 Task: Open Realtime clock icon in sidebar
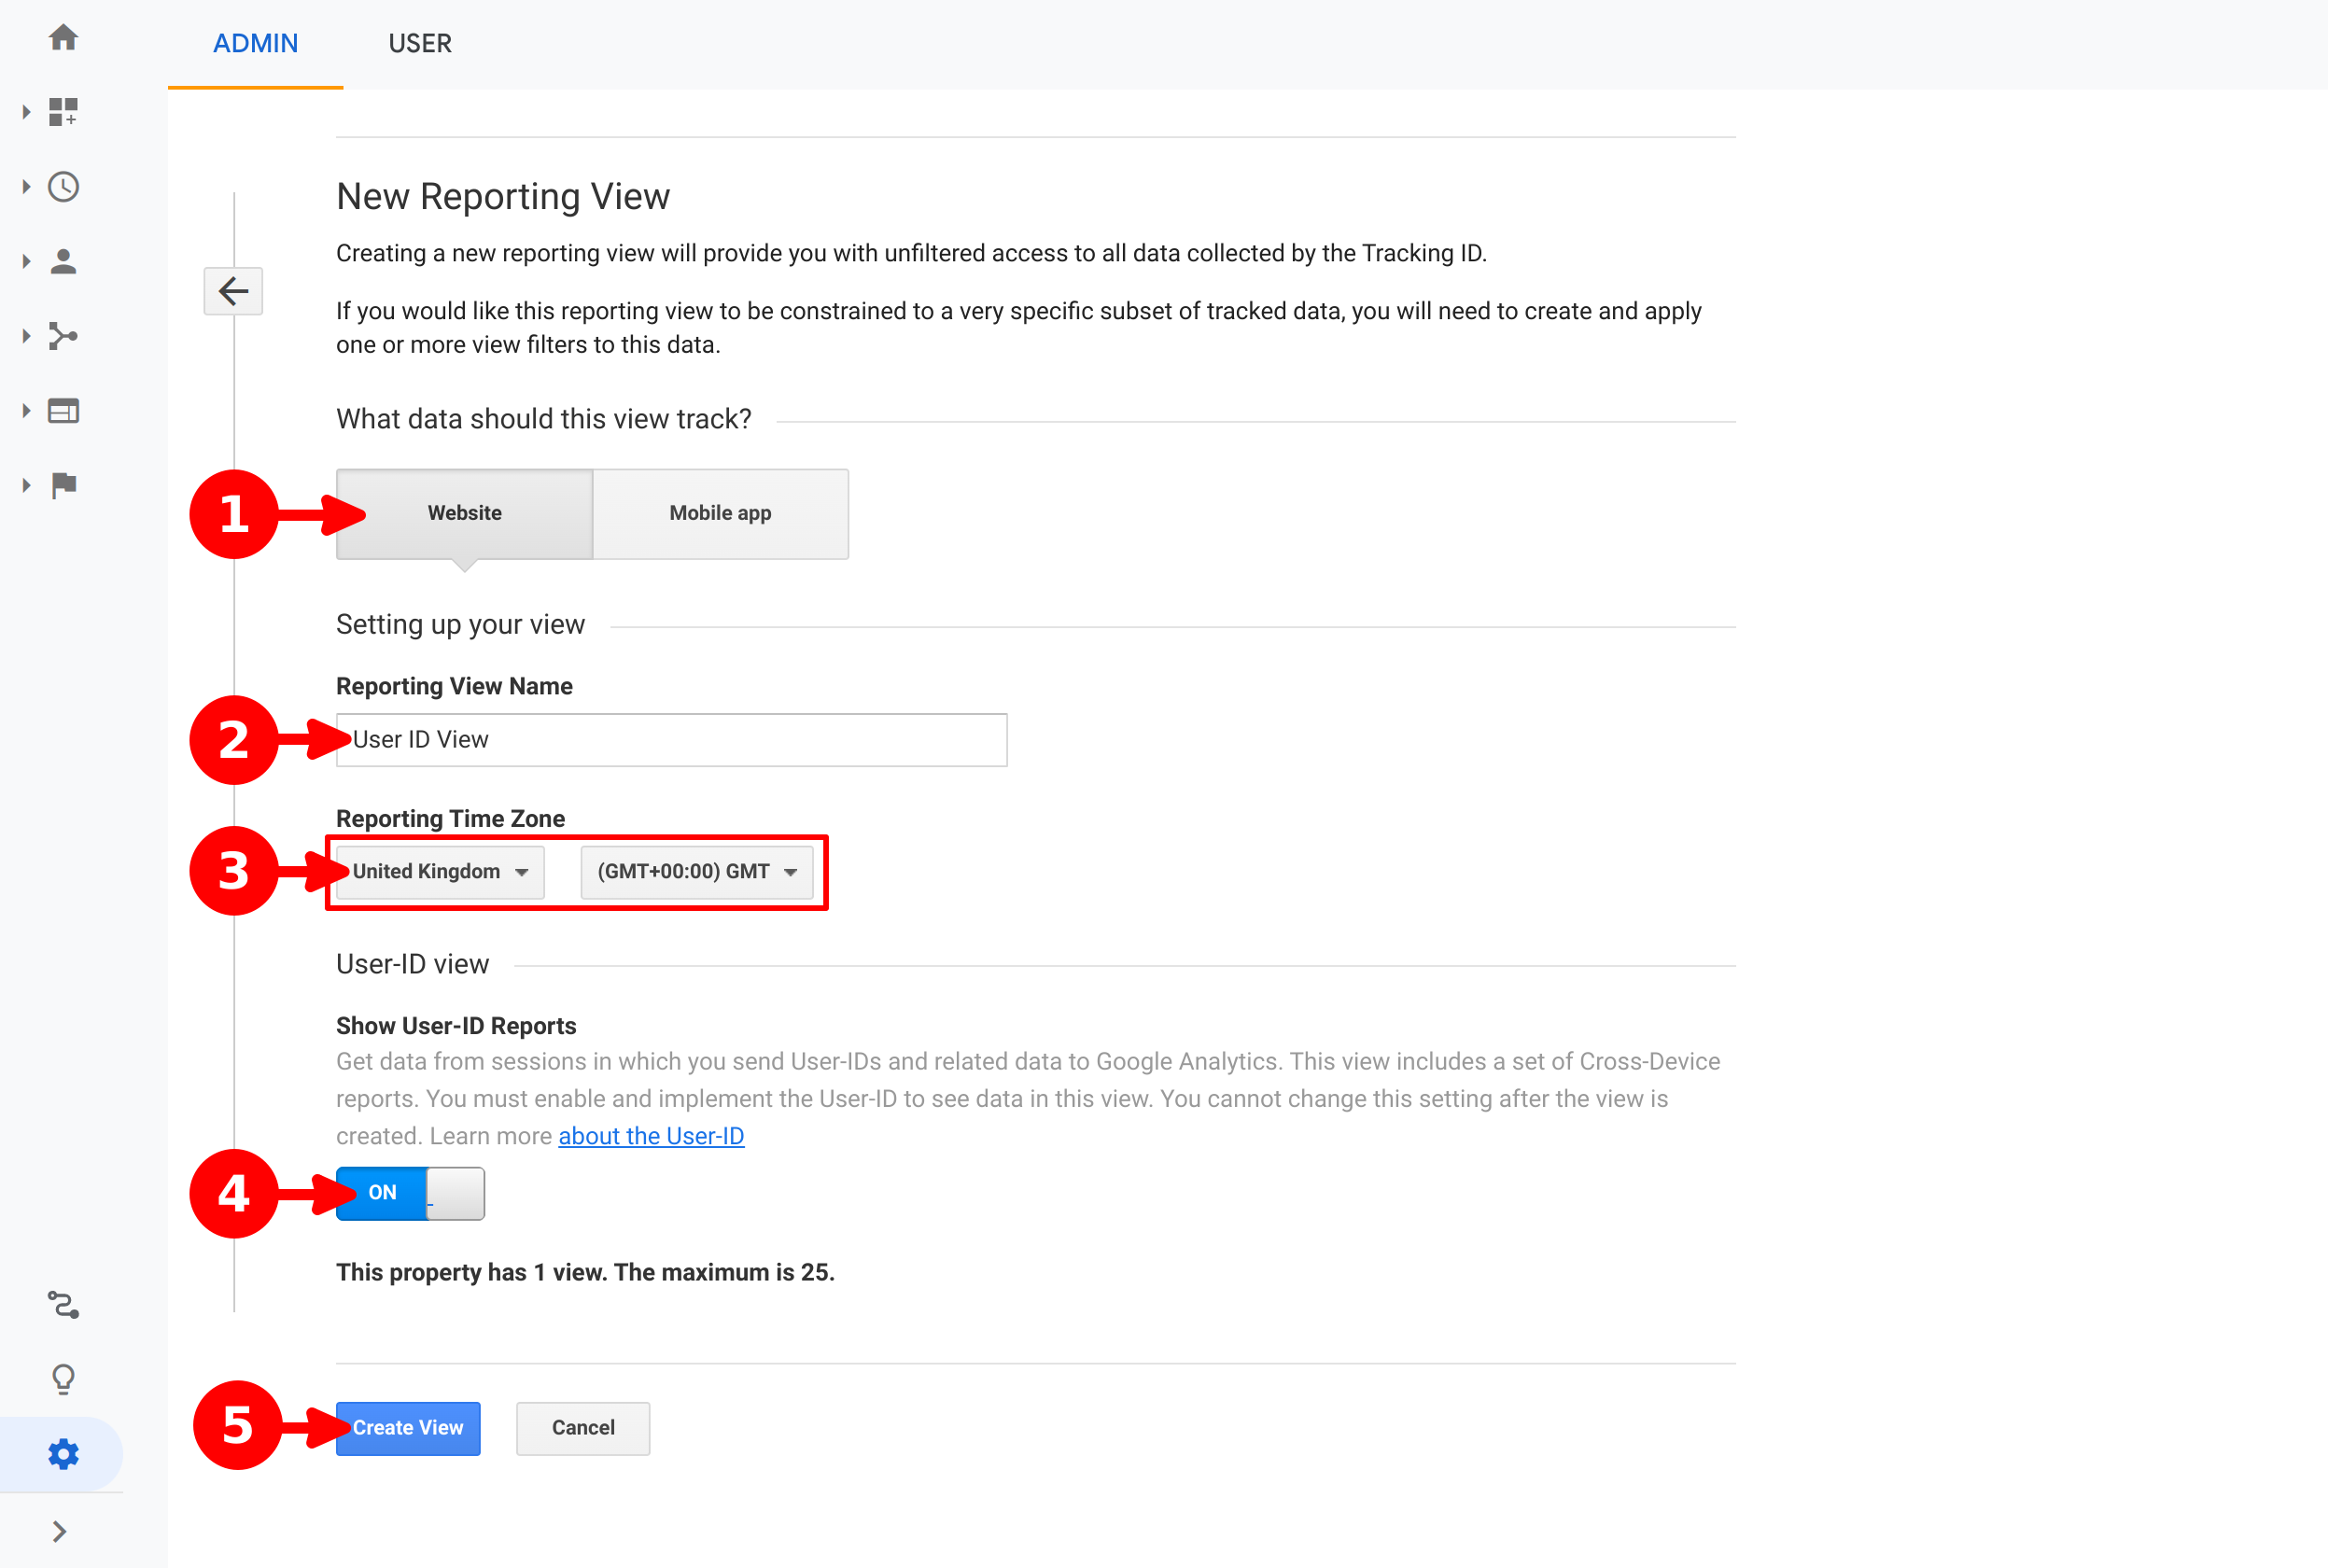coord(63,187)
